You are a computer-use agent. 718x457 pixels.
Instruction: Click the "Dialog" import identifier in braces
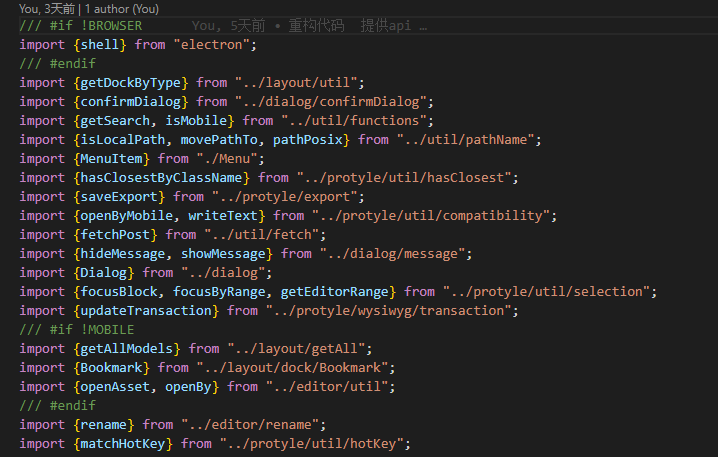coord(103,273)
